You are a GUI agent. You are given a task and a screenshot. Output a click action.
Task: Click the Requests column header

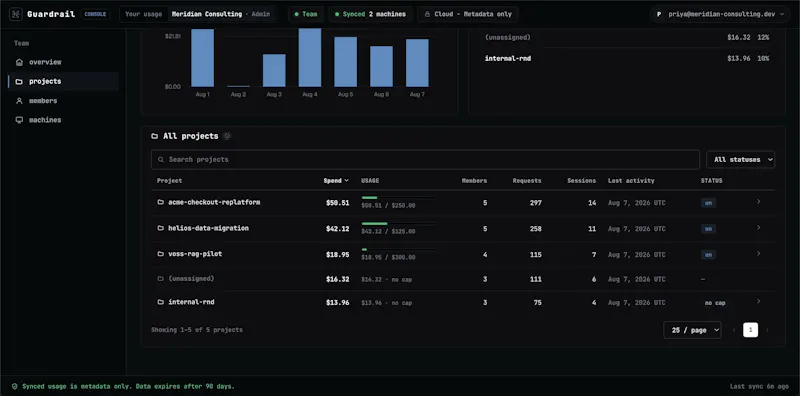(527, 181)
